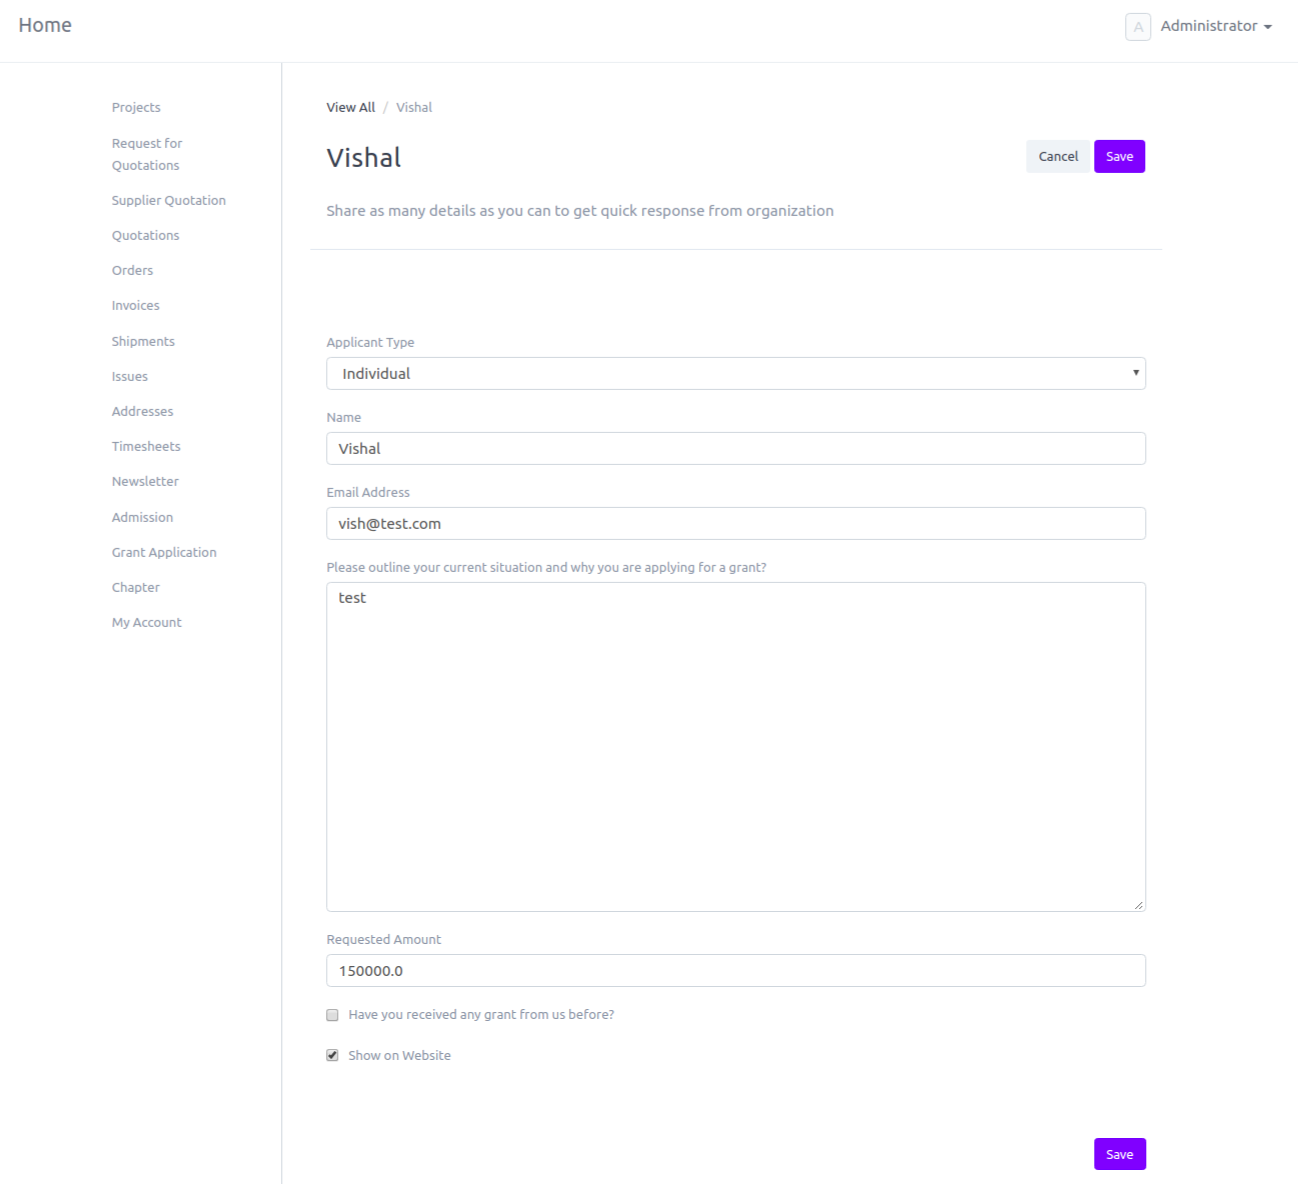Uncheck the Show on Website checkbox
This screenshot has width=1298, height=1184.
point(333,1056)
